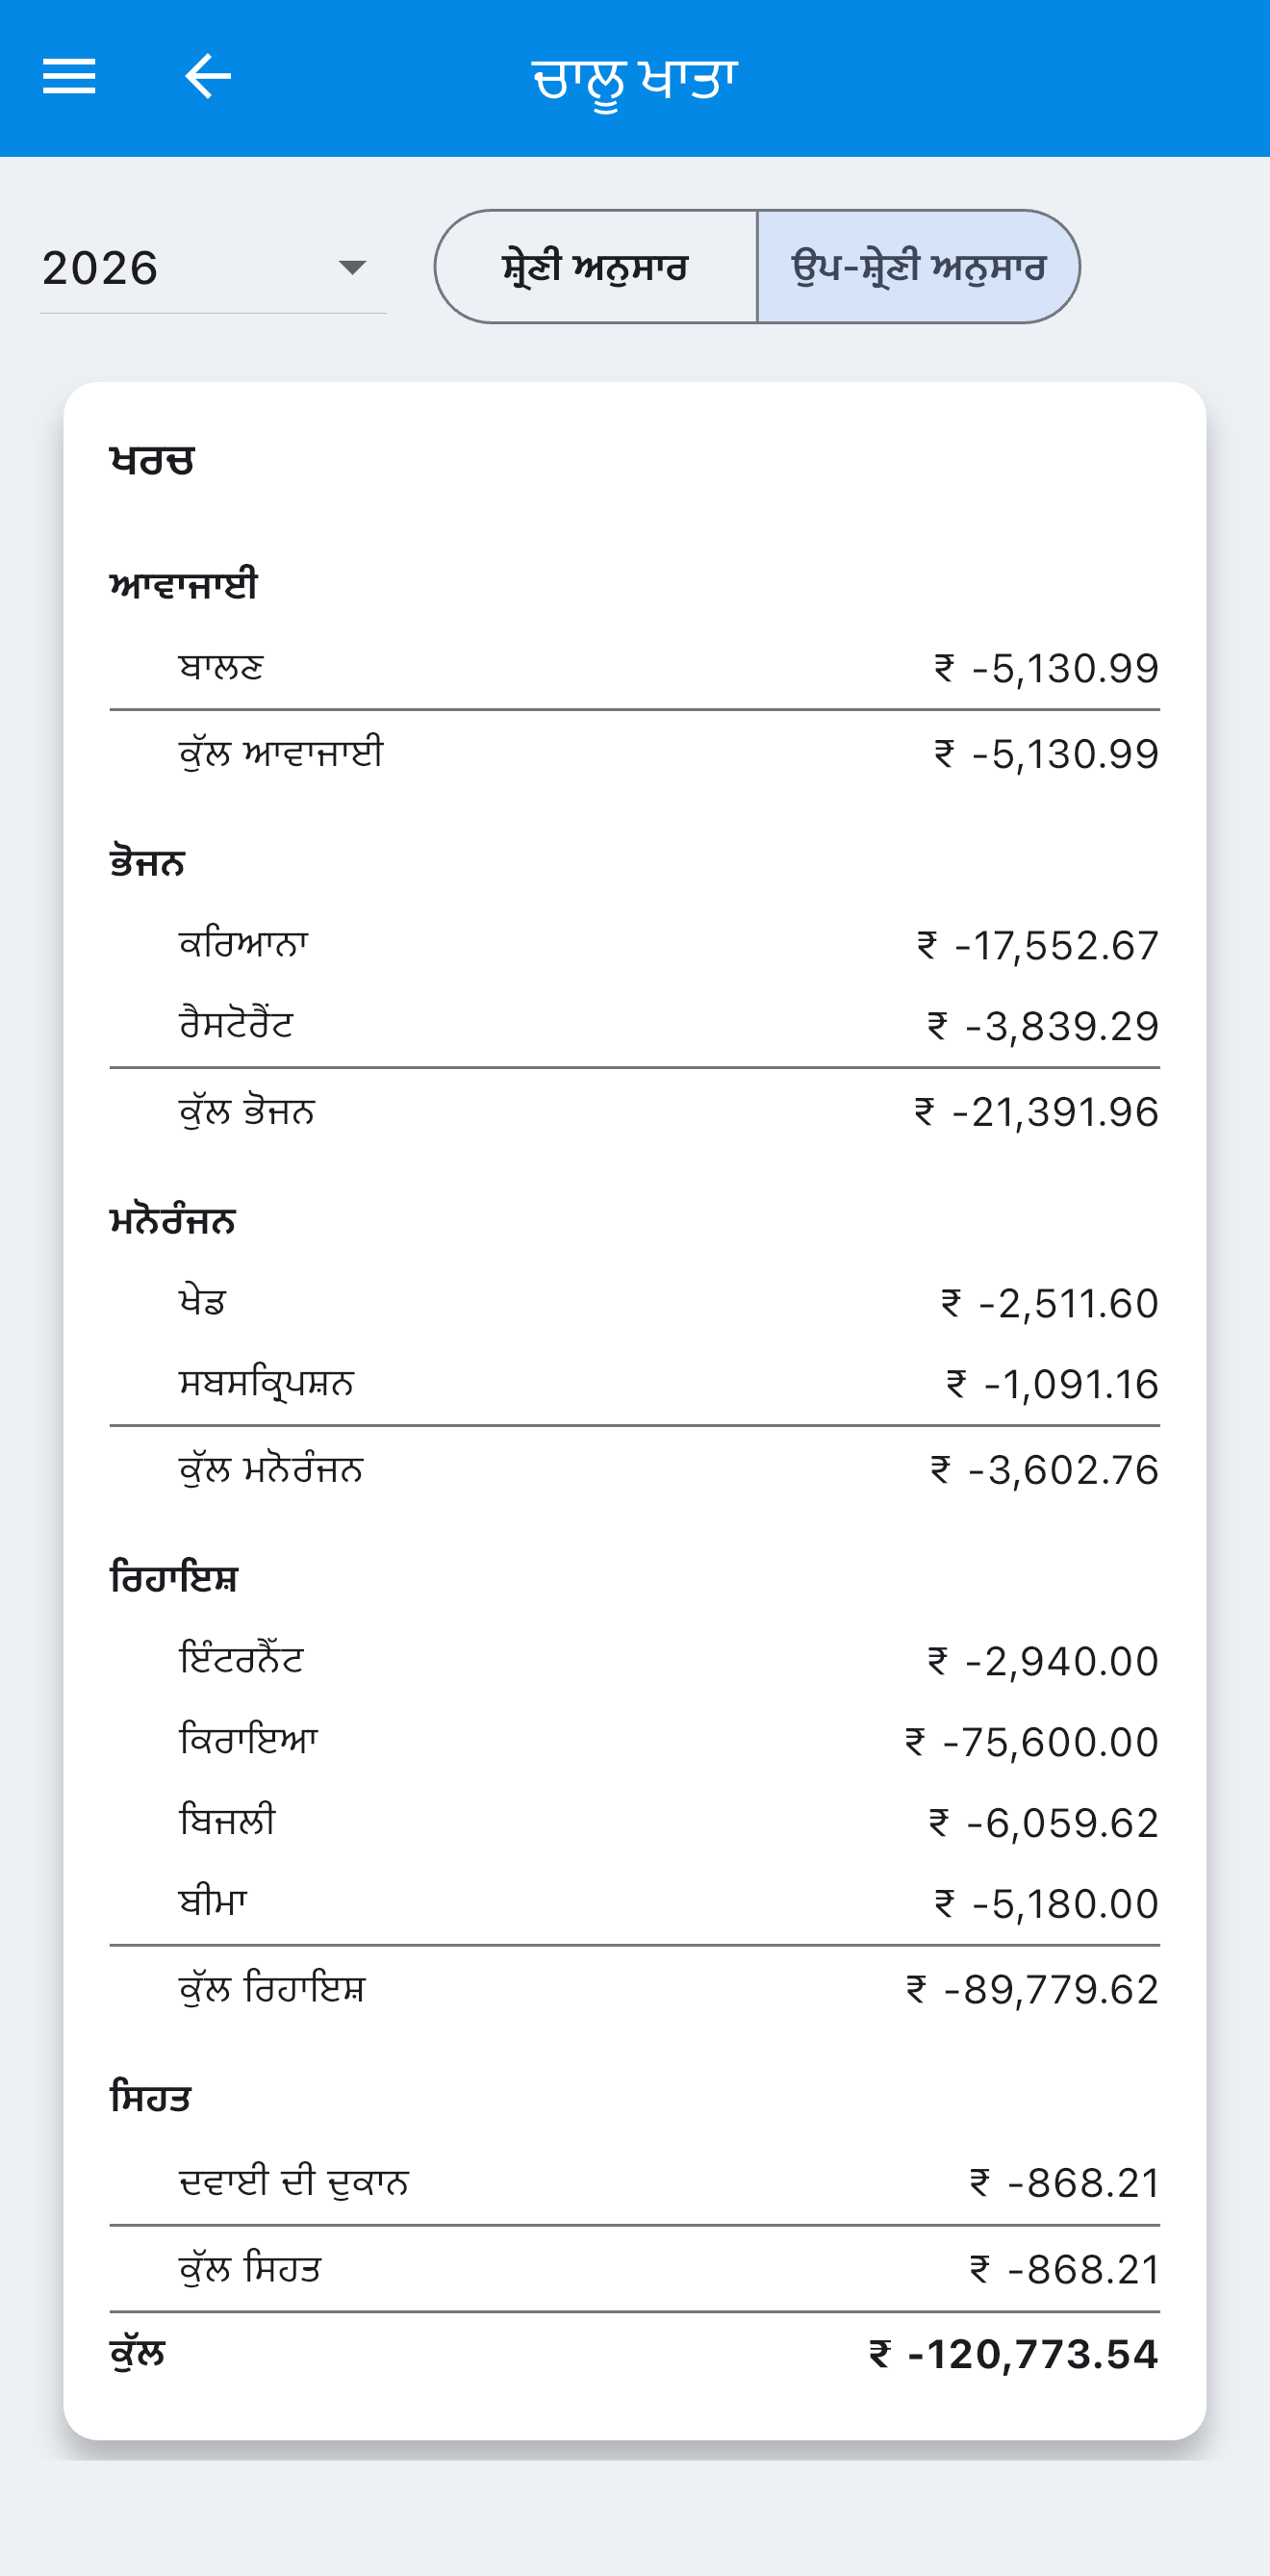The height and width of the screenshot is (2576, 1270).
Task: Open the ਸਬਸਕ੍ਰਿਪਸ਼ਨ entry
Action: [635, 1384]
